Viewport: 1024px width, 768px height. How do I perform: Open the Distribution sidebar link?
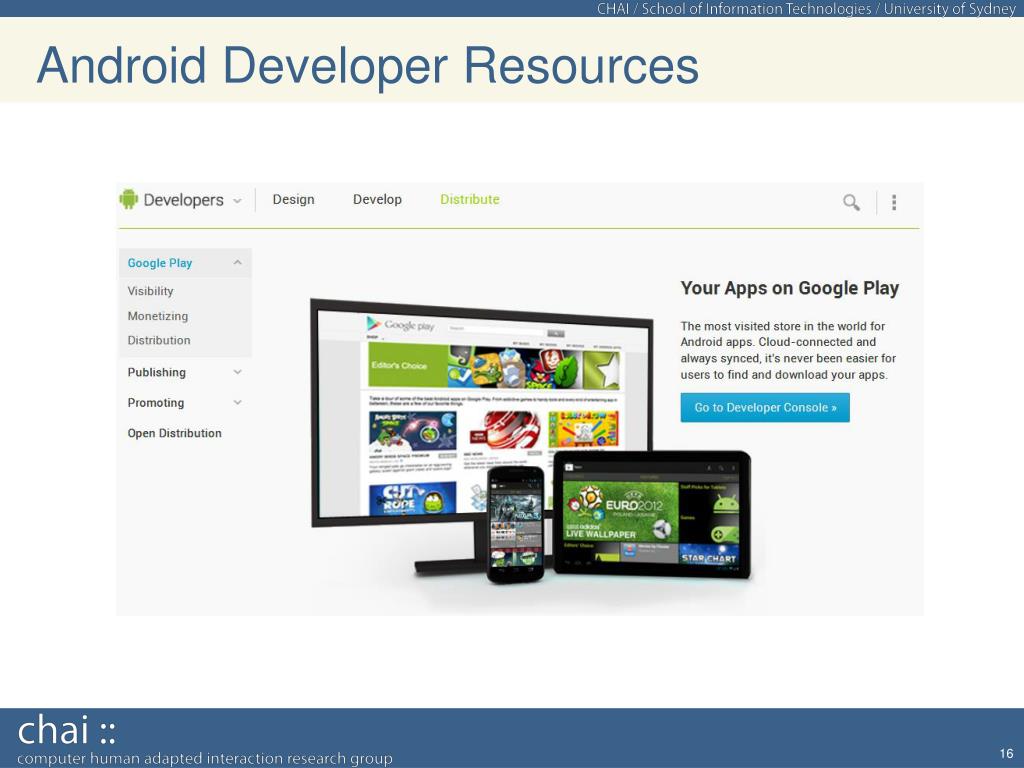tap(159, 340)
